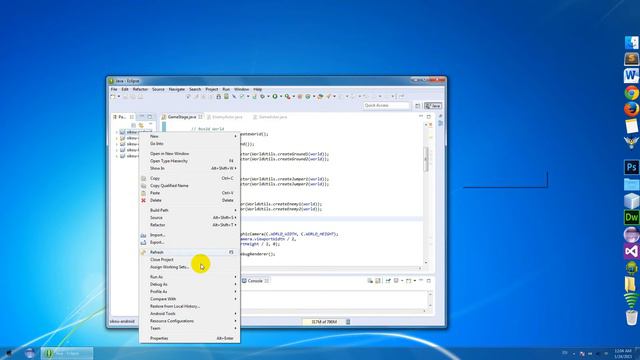This screenshot has height=360, width=640.
Task: Click the taskbar clock
Action: (x=622, y=353)
